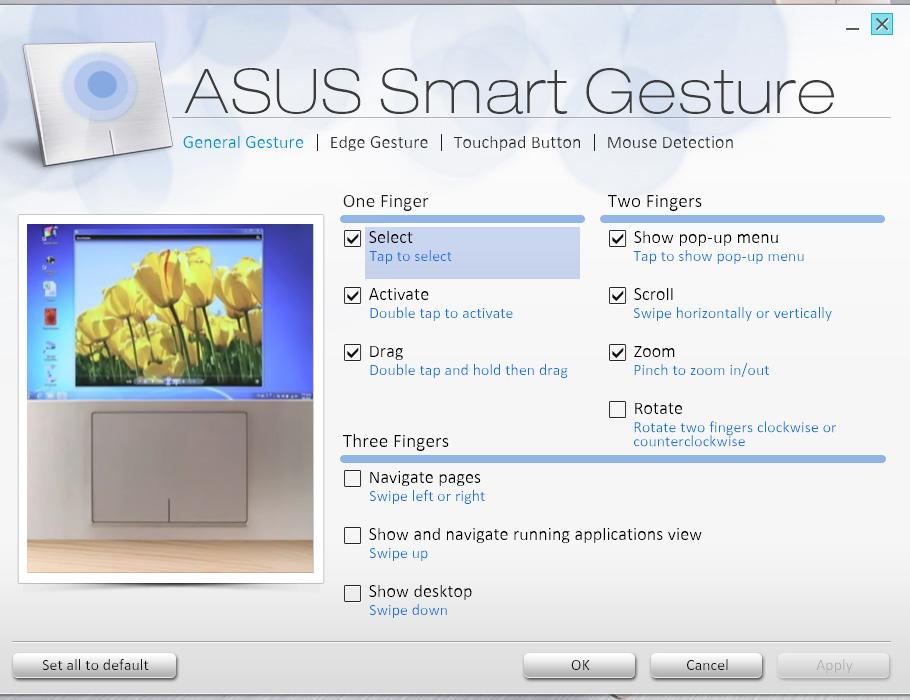Switch to the Mouse Detection tab
910x700 pixels.
point(670,143)
